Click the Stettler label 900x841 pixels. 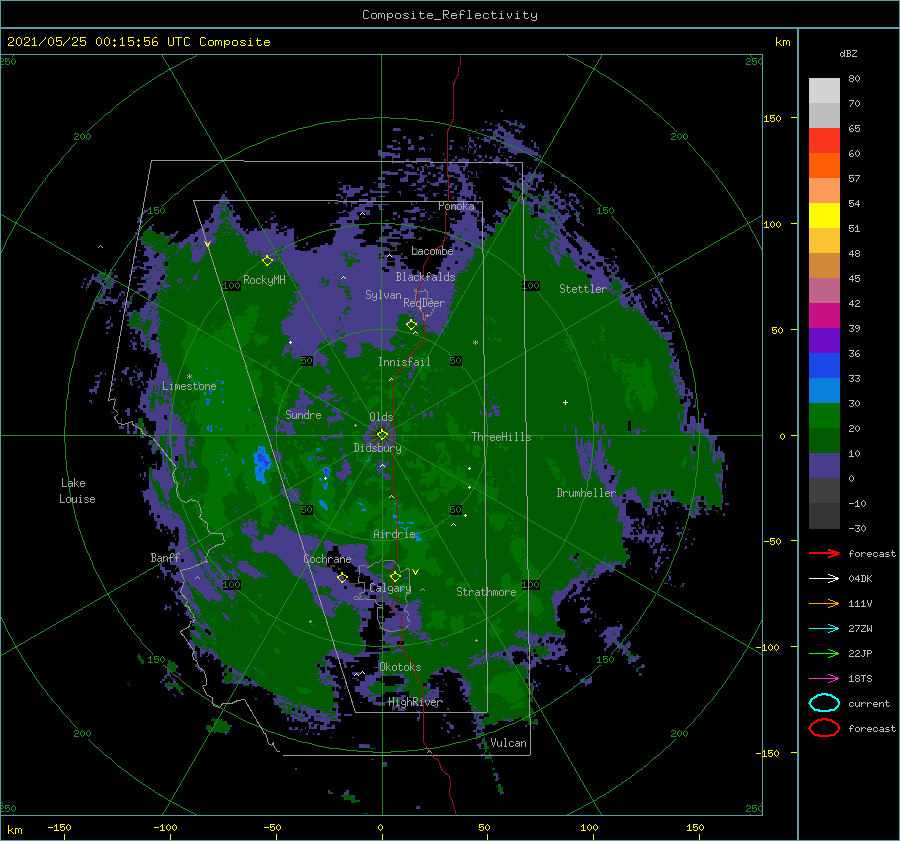(583, 289)
